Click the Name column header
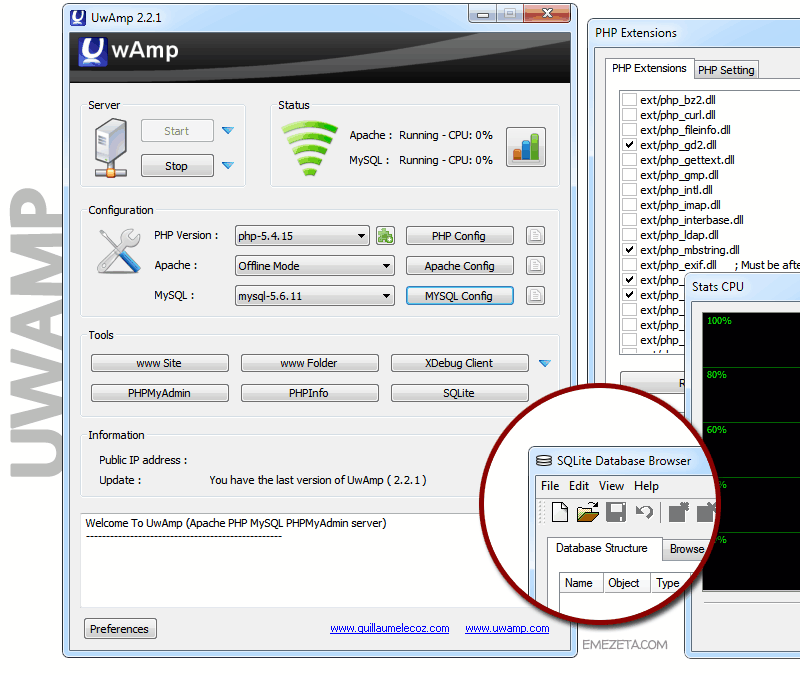The image size is (800, 675). pyautogui.click(x=579, y=583)
